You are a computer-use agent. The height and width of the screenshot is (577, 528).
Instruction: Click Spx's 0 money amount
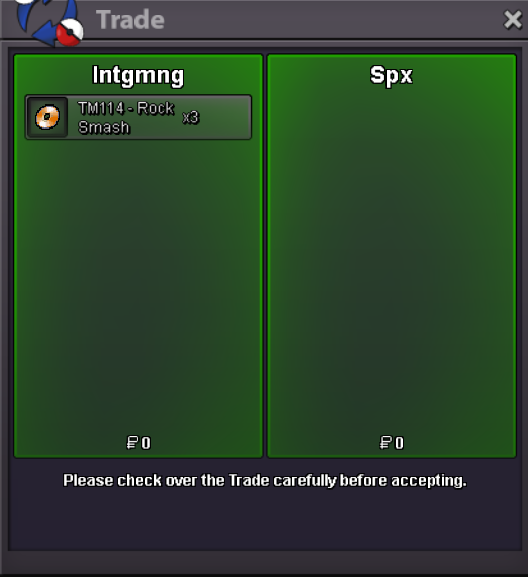pos(399,443)
